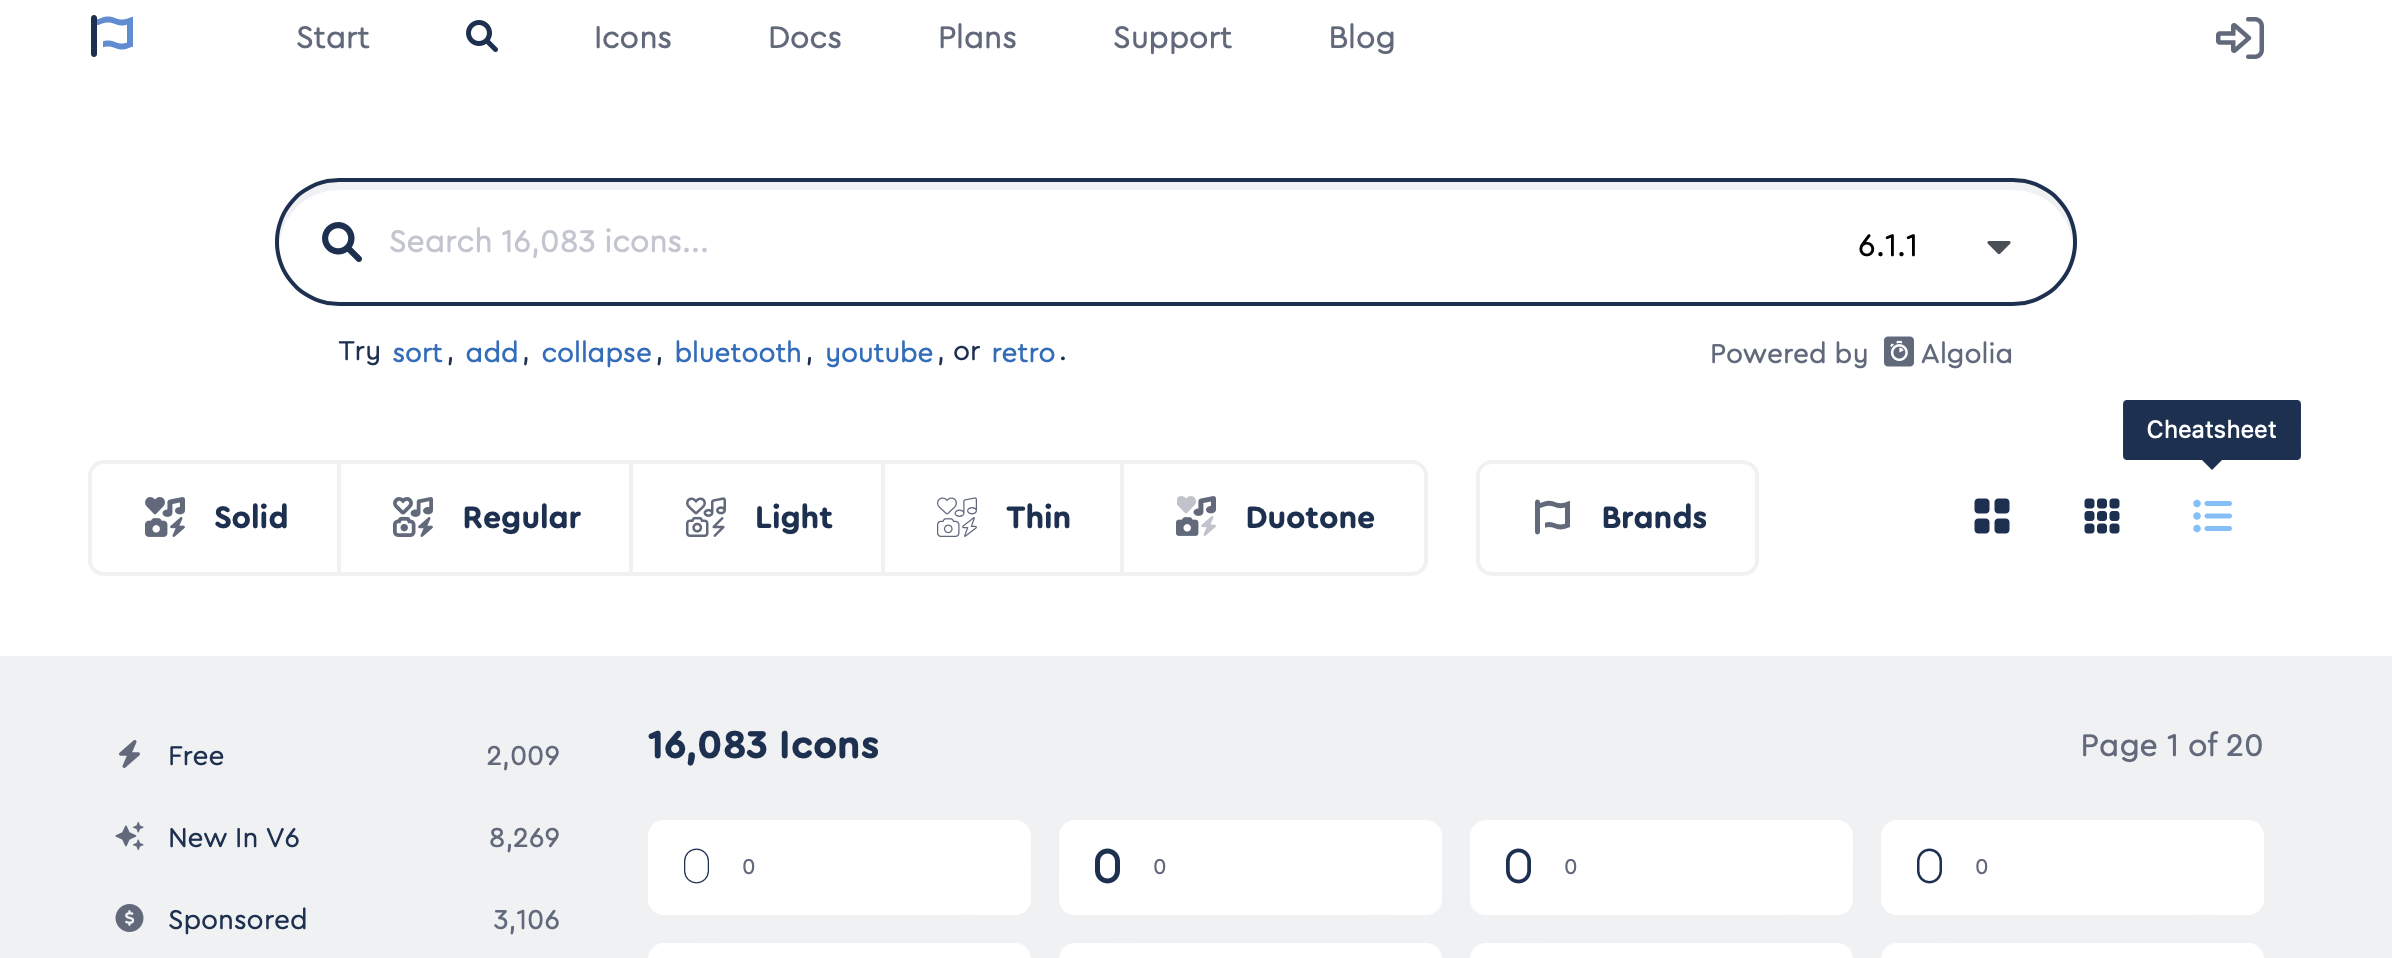Open the Docs menu item

805,38
